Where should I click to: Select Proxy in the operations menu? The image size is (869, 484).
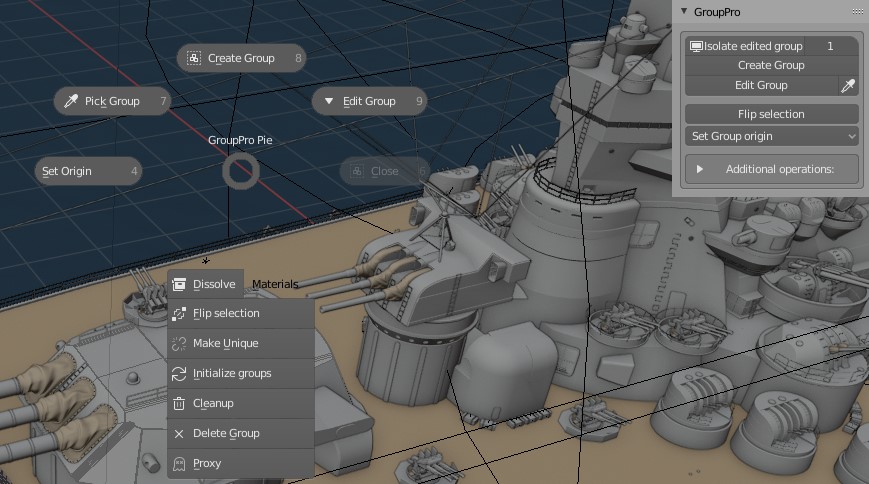(241, 463)
